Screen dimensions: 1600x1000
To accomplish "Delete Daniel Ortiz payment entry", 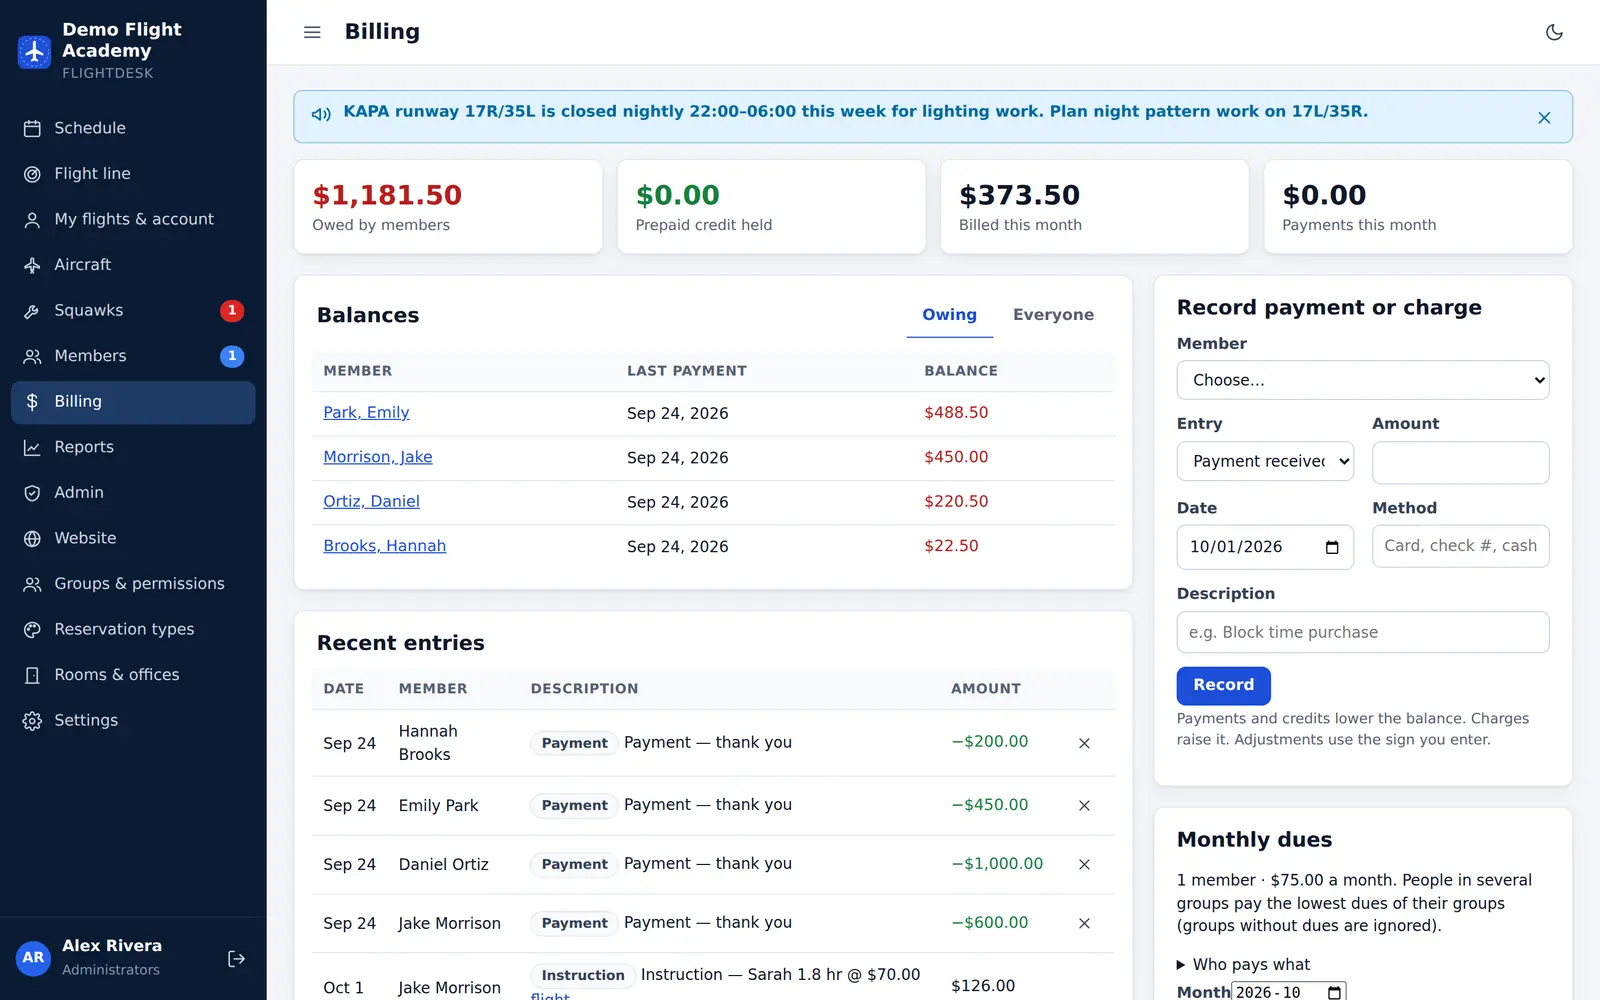I will (1084, 864).
